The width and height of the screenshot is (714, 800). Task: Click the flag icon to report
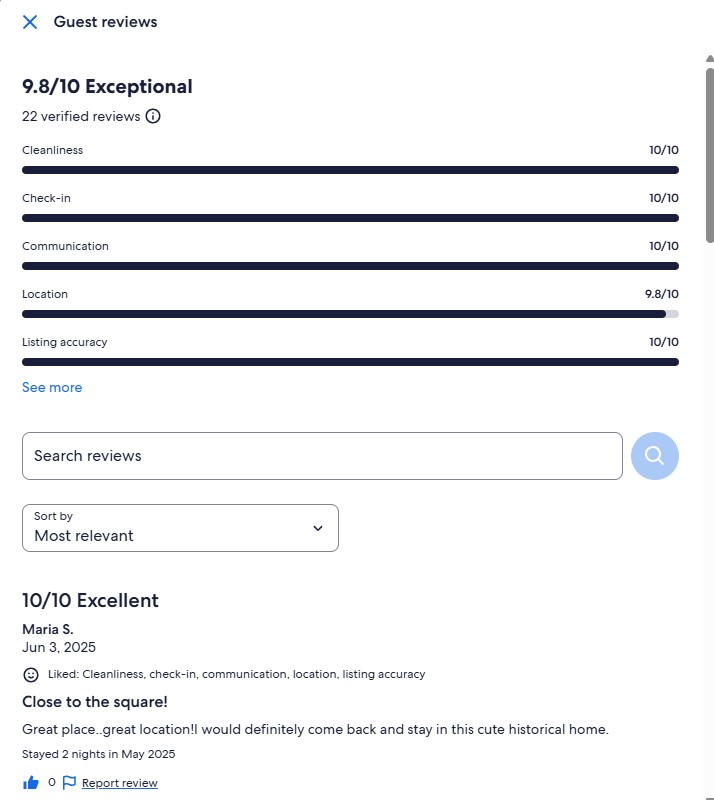click(69, 783)
